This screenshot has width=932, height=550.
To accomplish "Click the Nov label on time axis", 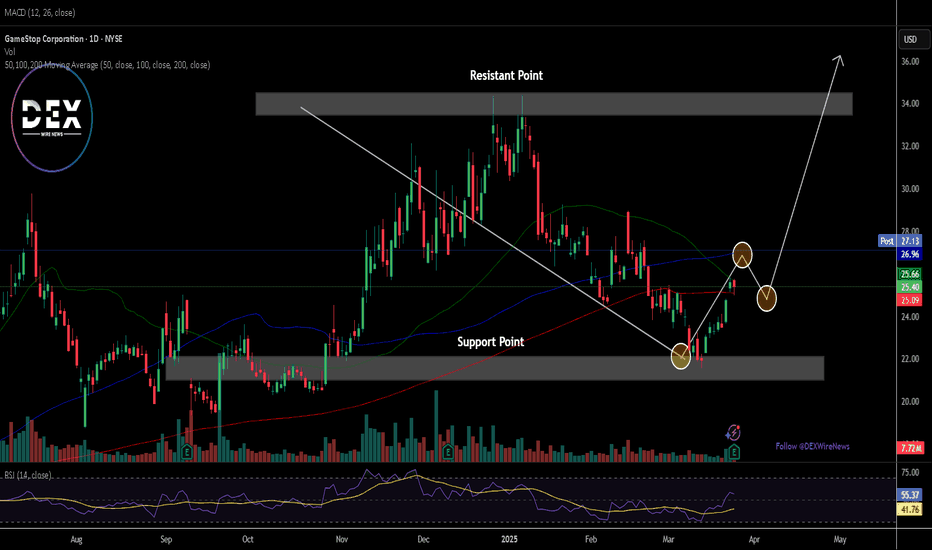I will pos(342,539).
